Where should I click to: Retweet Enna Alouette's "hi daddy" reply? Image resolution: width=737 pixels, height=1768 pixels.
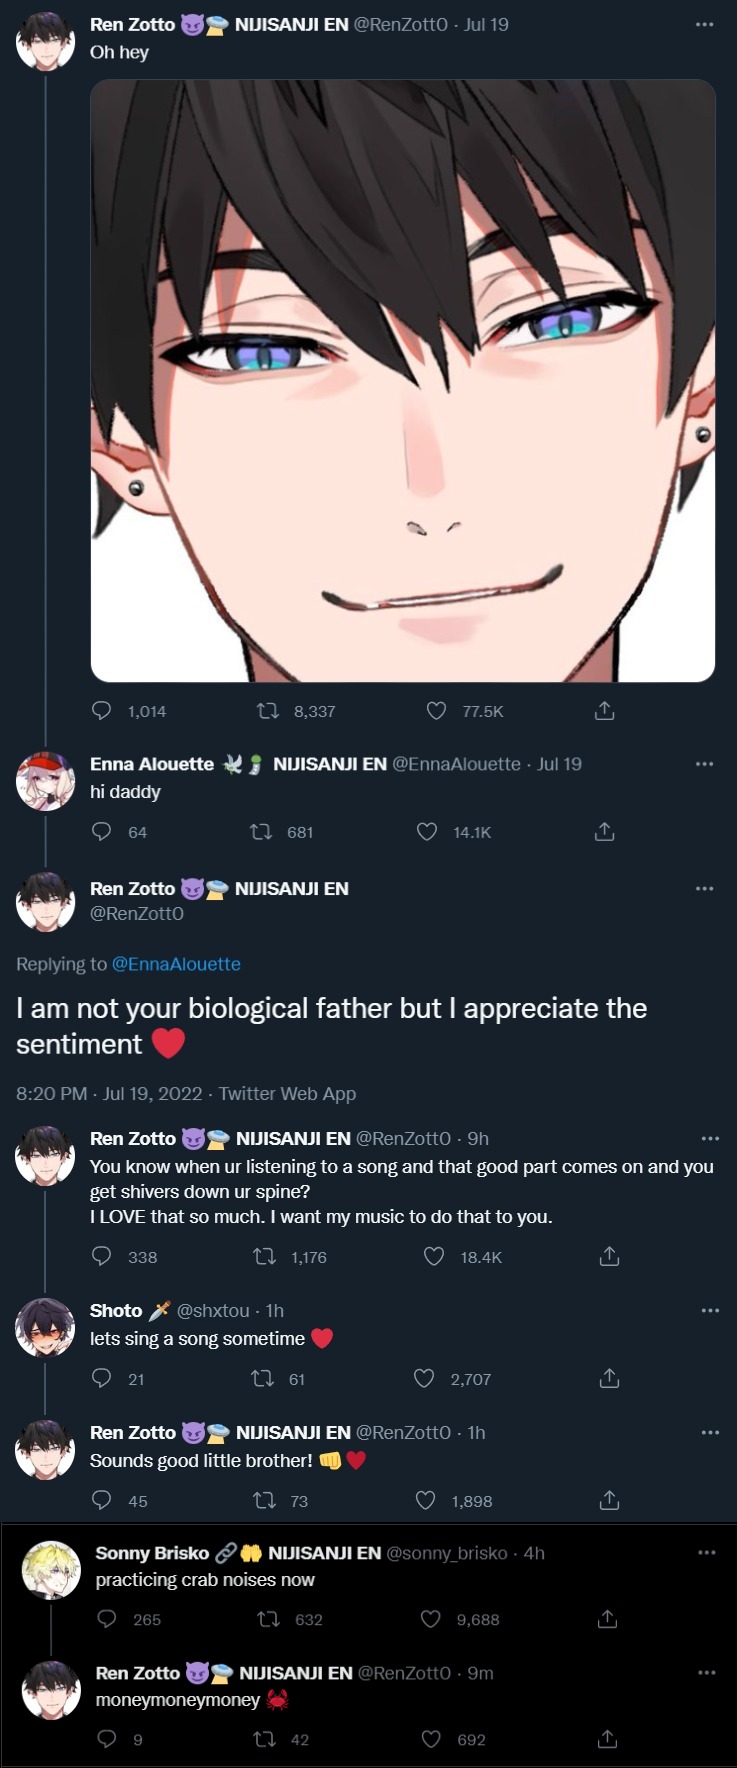pos(261,832)
